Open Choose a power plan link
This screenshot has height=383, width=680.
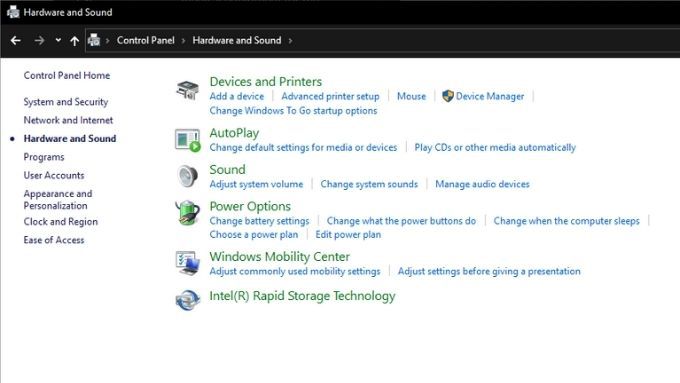[254, 235]
